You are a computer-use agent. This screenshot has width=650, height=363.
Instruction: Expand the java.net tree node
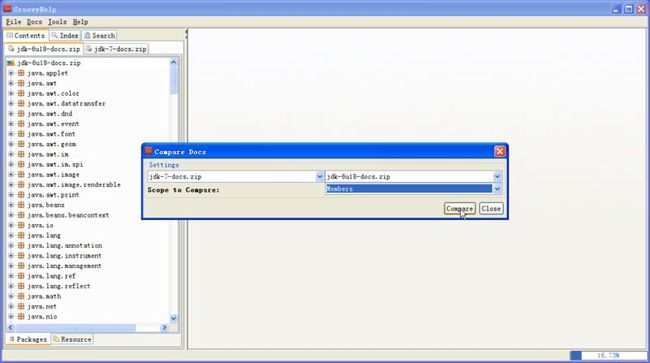click(11, 307)
